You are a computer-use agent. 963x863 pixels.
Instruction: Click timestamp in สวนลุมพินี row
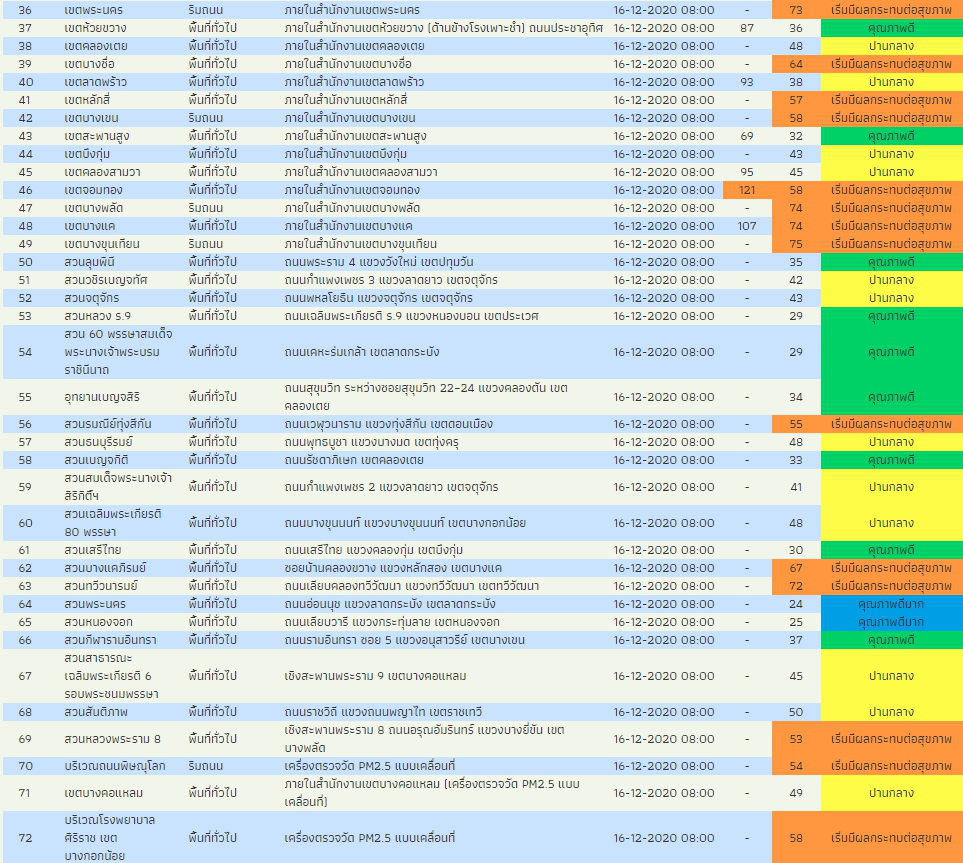(x=663, y=262)
